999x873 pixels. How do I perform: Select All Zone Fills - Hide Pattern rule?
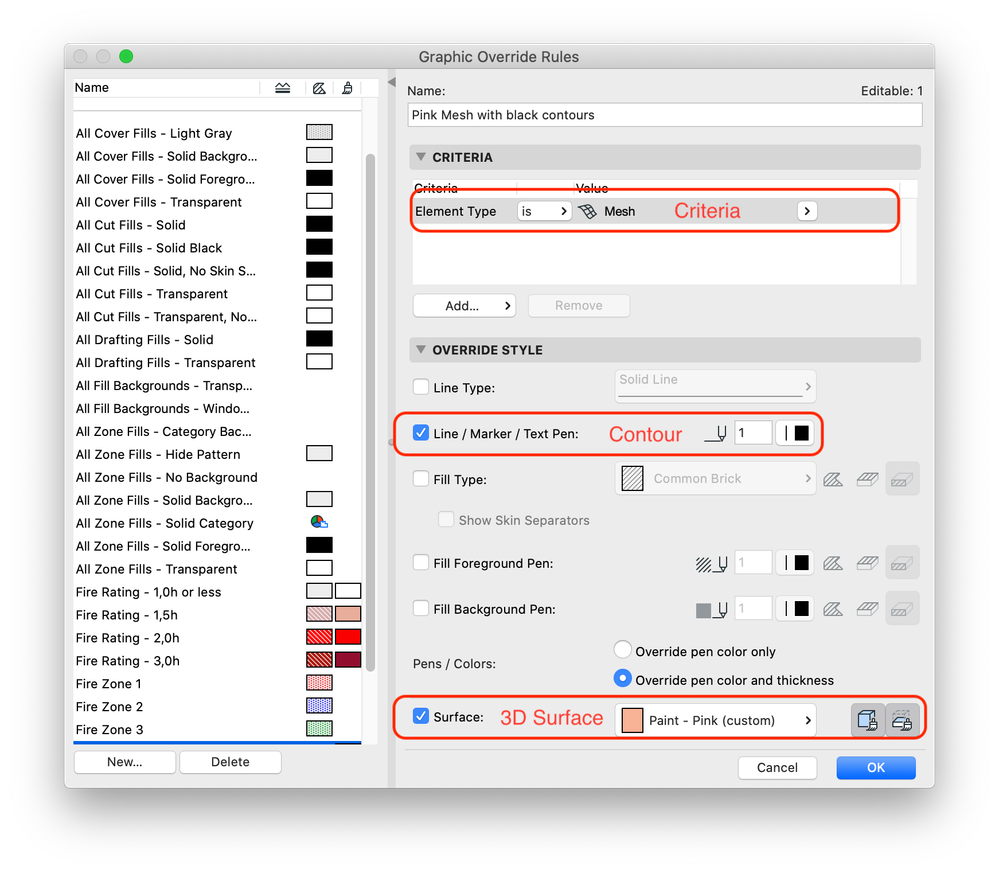[x=157, y=454]
